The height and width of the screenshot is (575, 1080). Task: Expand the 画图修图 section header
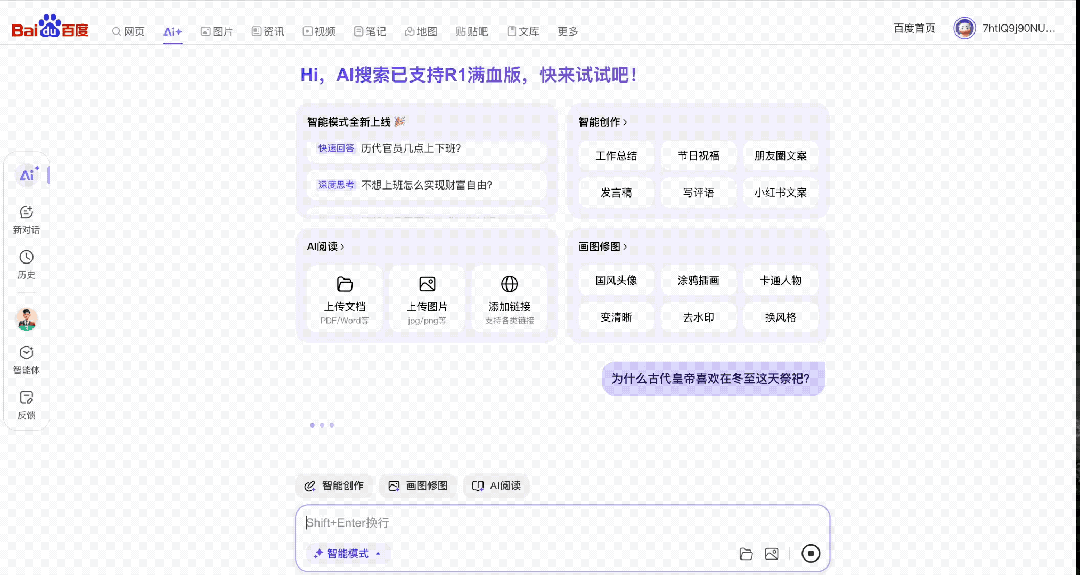click(603, 247)
